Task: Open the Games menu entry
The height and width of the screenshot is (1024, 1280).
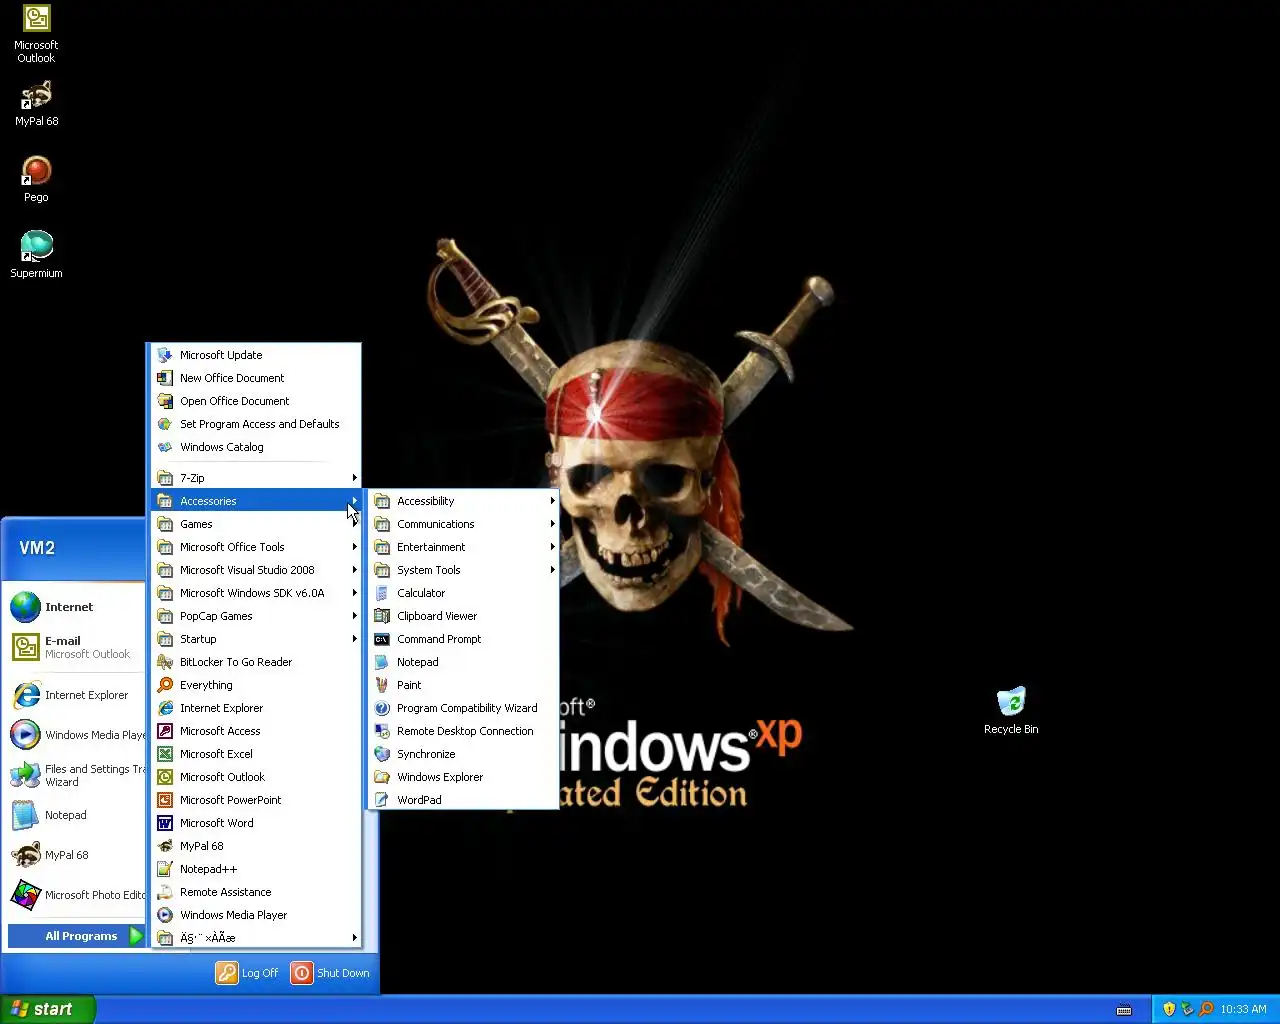Action: pos(256,524)
